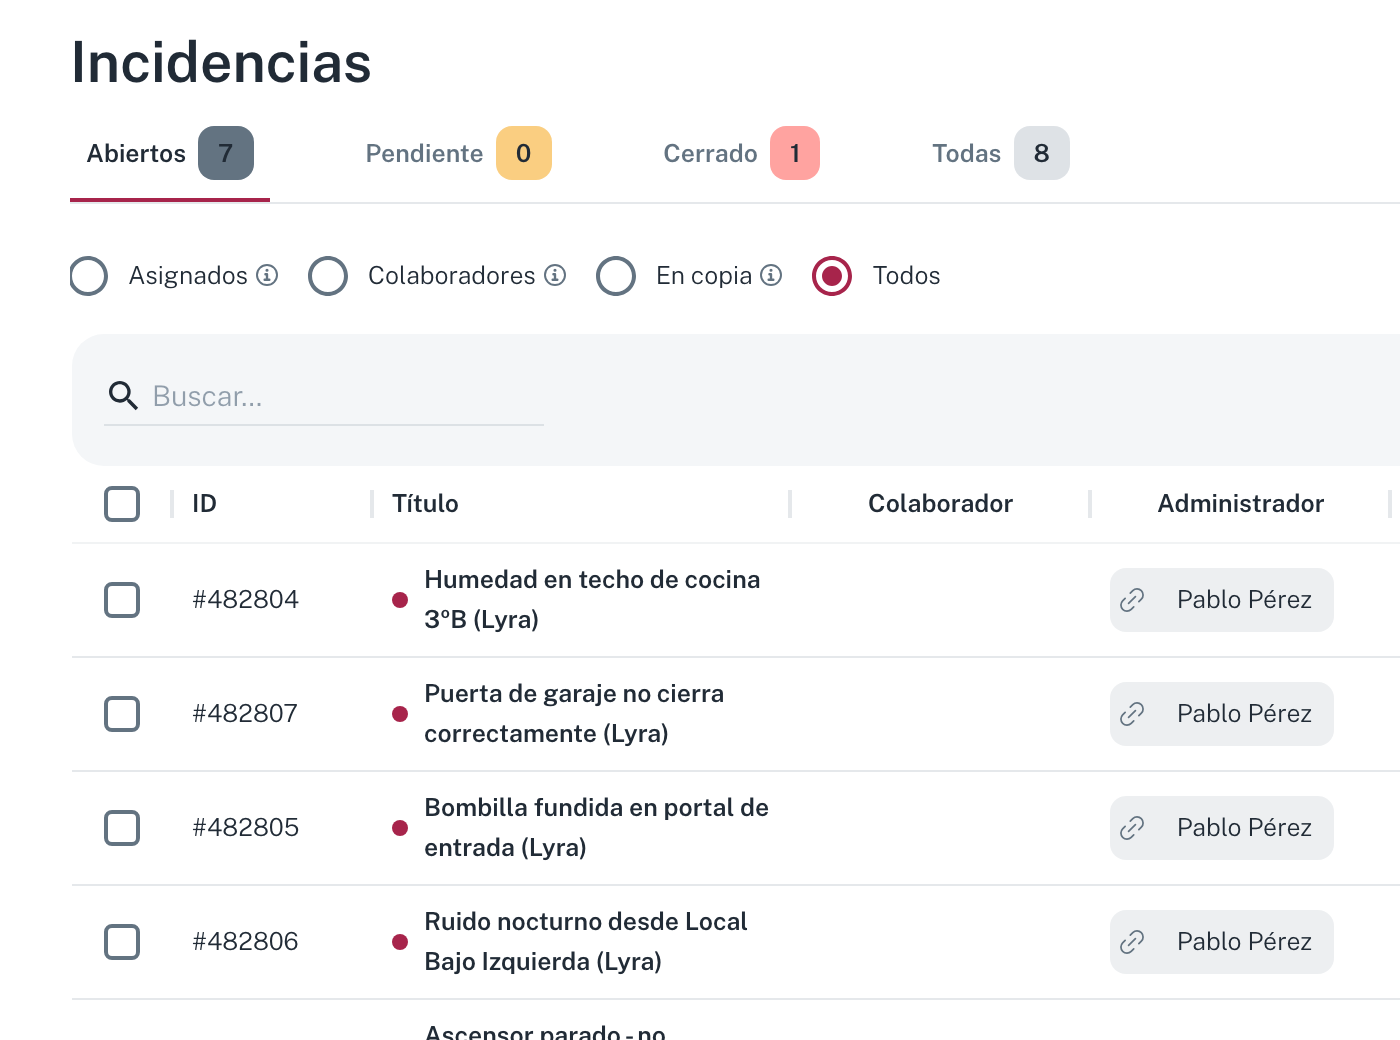Check the box for incident #482804

pyautogui.click(x=122, y=600)
